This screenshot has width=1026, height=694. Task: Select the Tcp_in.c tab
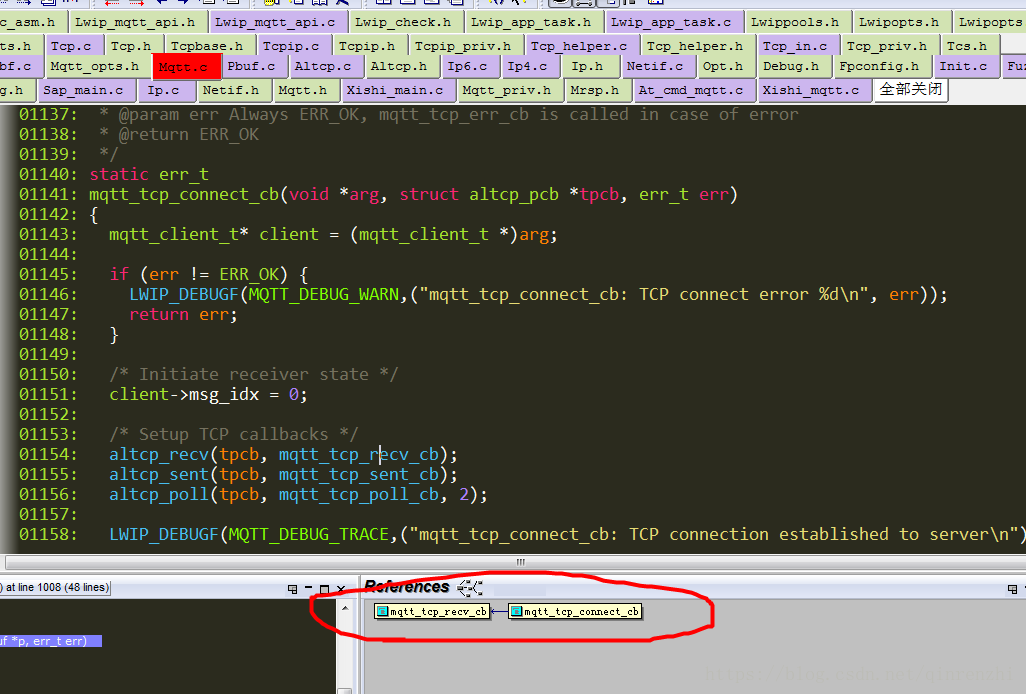[798, 46]
